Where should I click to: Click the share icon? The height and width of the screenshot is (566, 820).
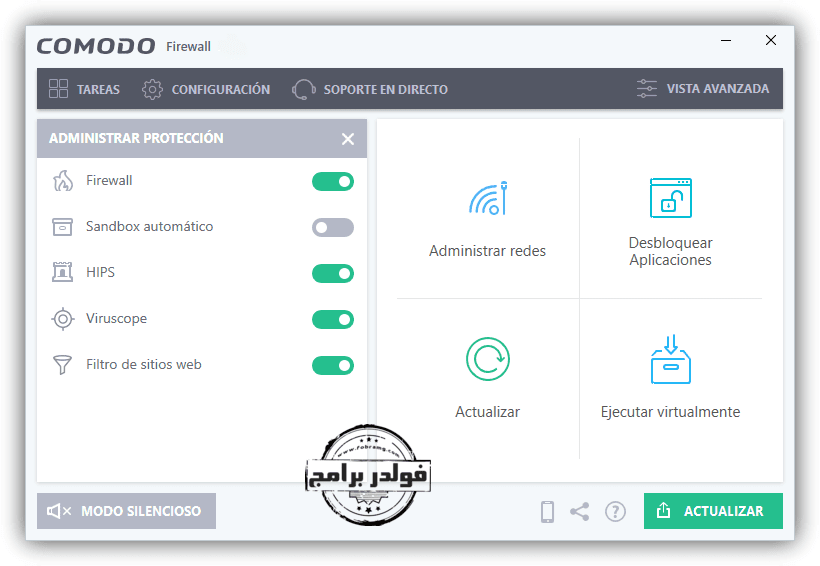point(579,511)
